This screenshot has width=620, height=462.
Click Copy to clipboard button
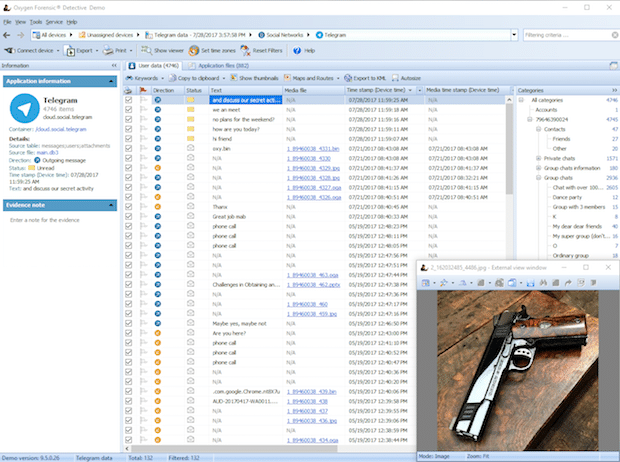194,78
